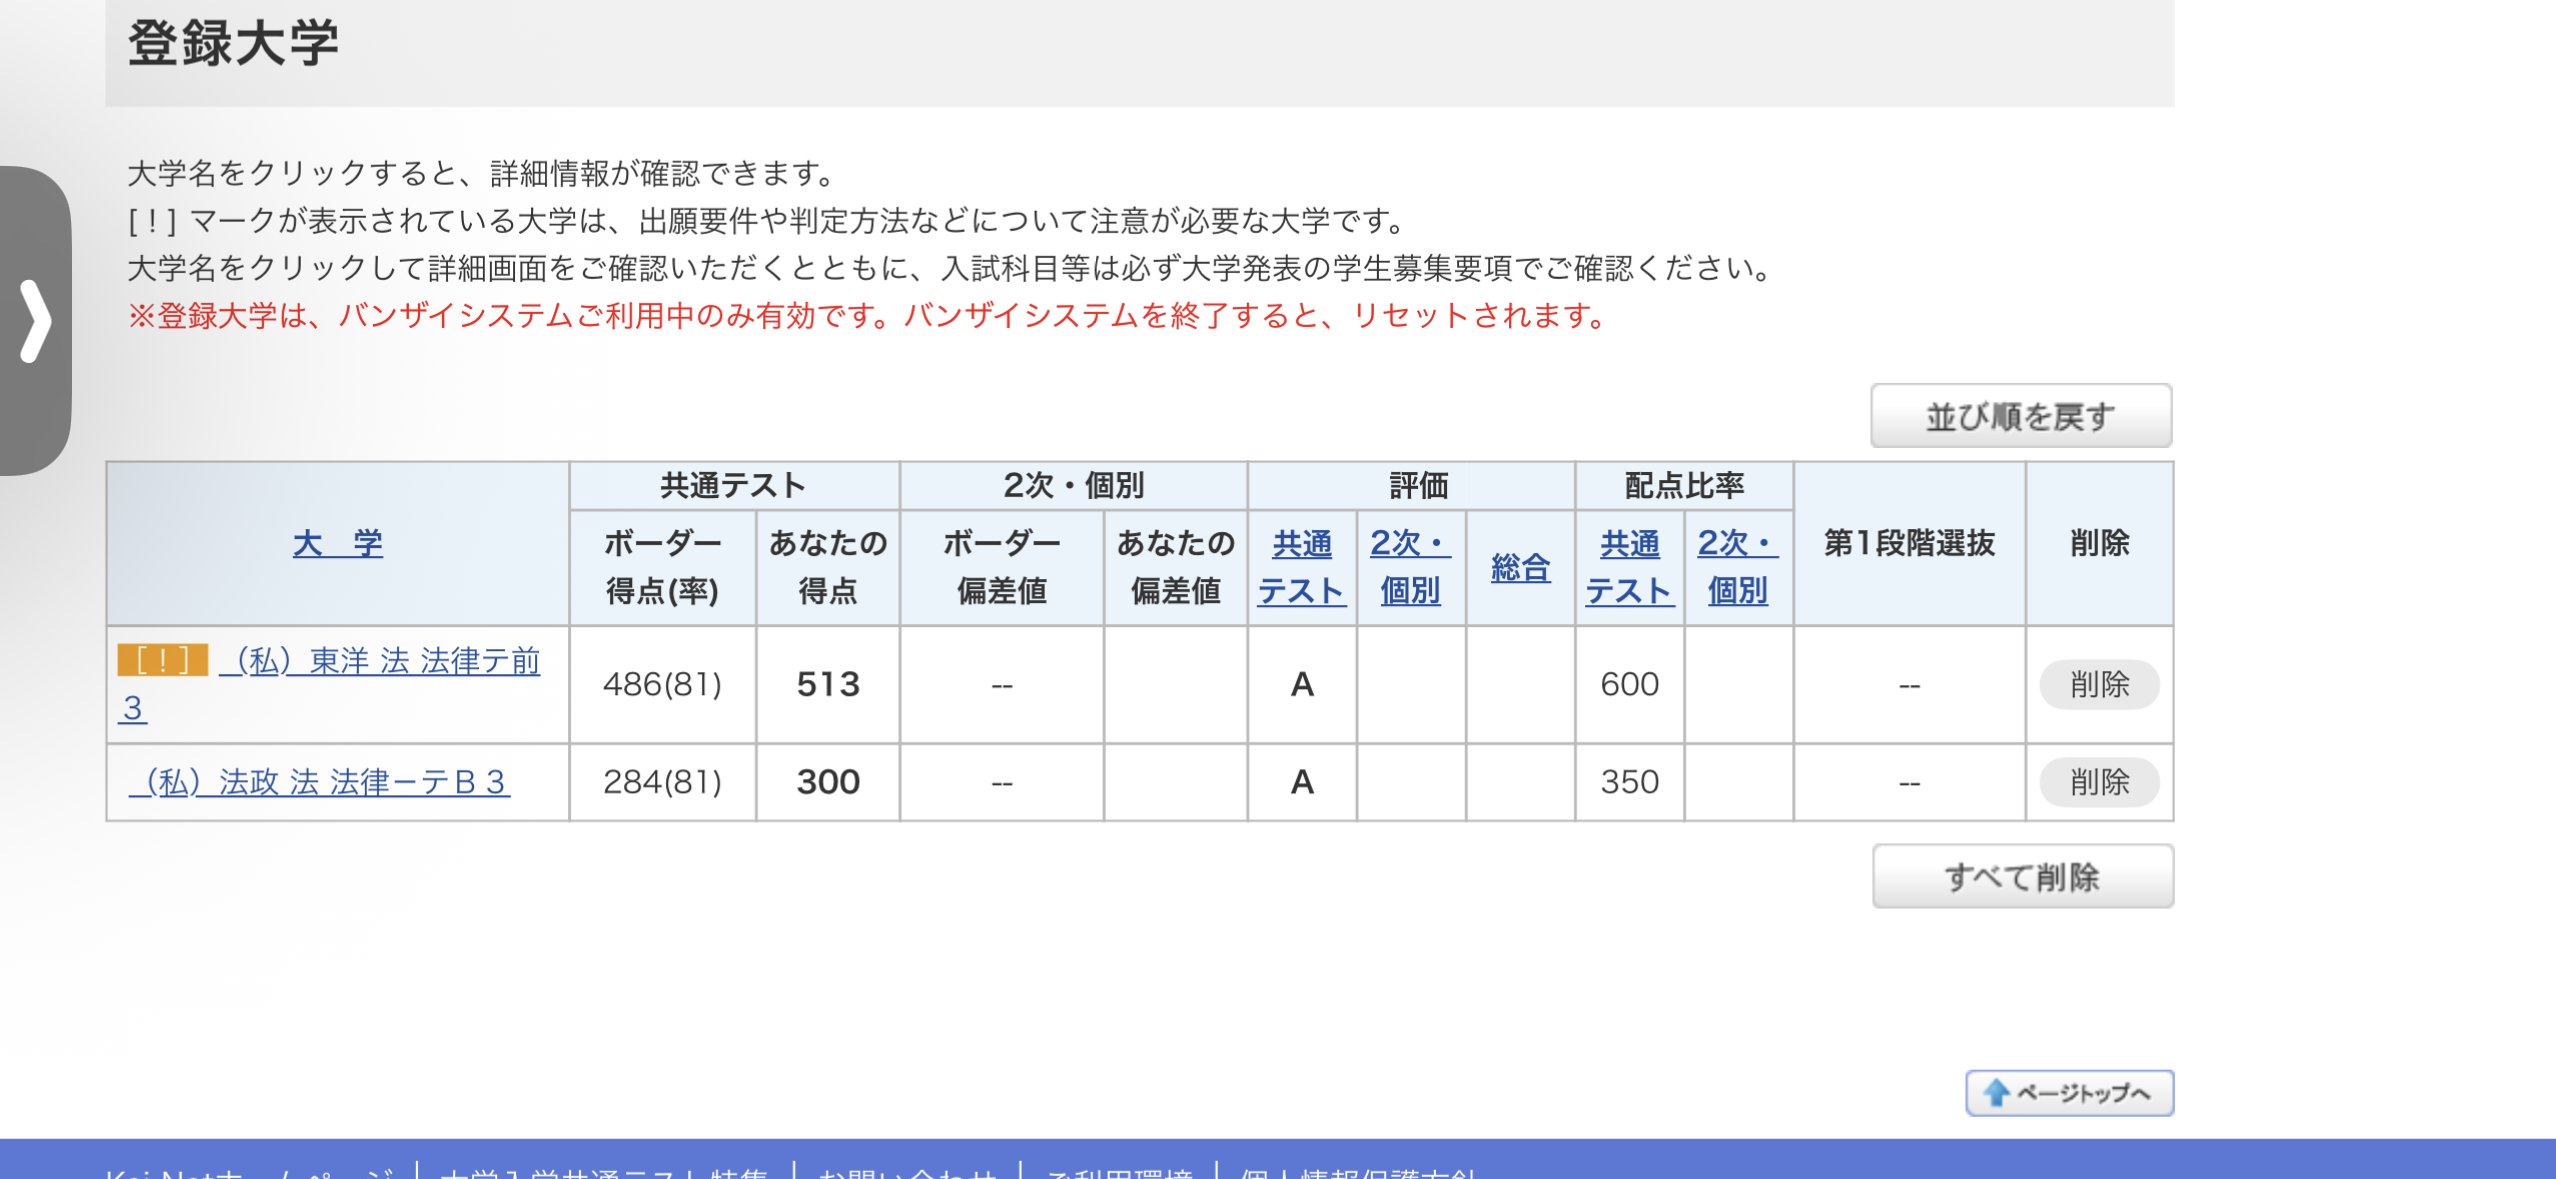Click the 513 score cell
Image resolution: width=2556 pixels, height=1179 pixels.
828,684
